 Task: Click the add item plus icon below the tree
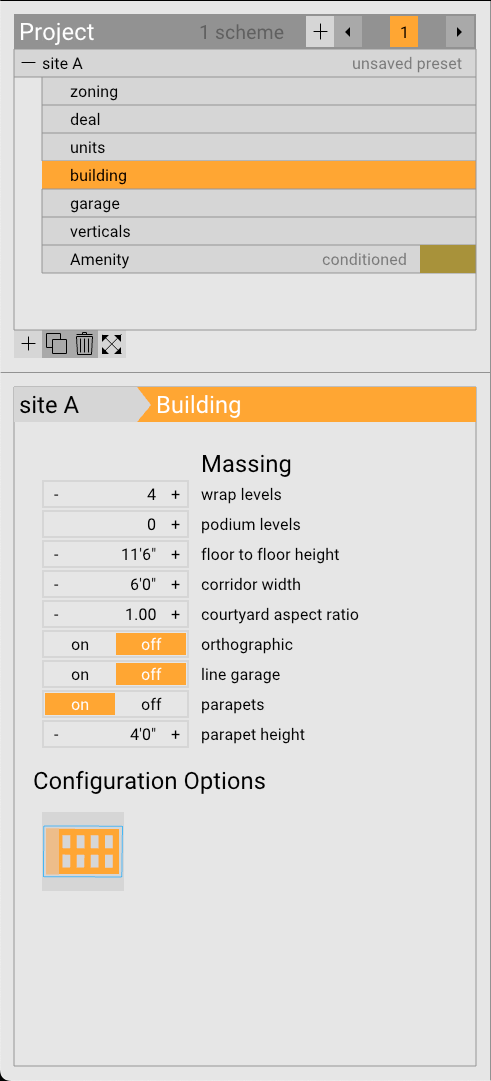28,343
